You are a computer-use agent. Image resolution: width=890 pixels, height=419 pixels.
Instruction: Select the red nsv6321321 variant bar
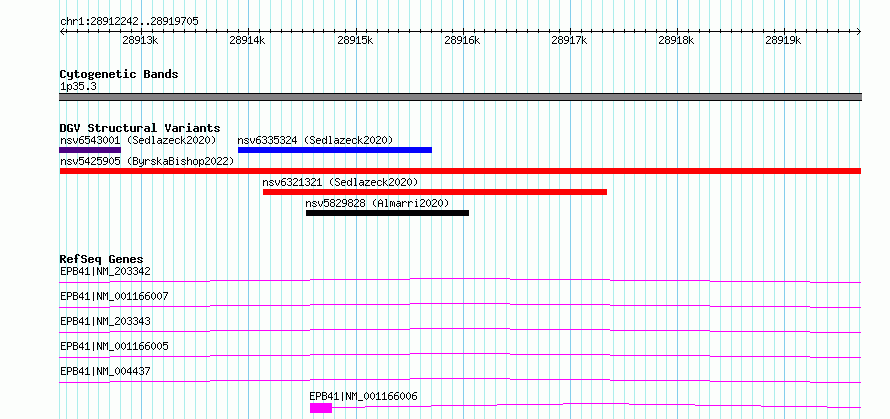click(435, 192)
